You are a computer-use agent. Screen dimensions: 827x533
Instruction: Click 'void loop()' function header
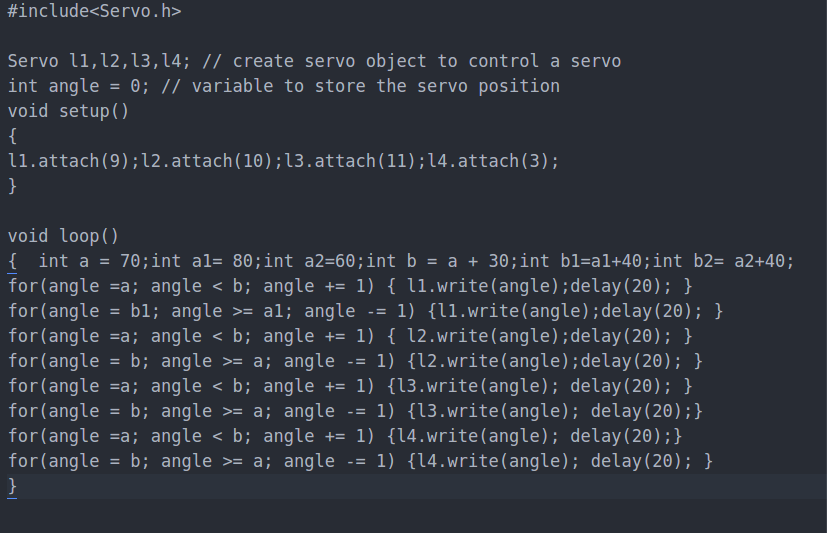(63, 236)
